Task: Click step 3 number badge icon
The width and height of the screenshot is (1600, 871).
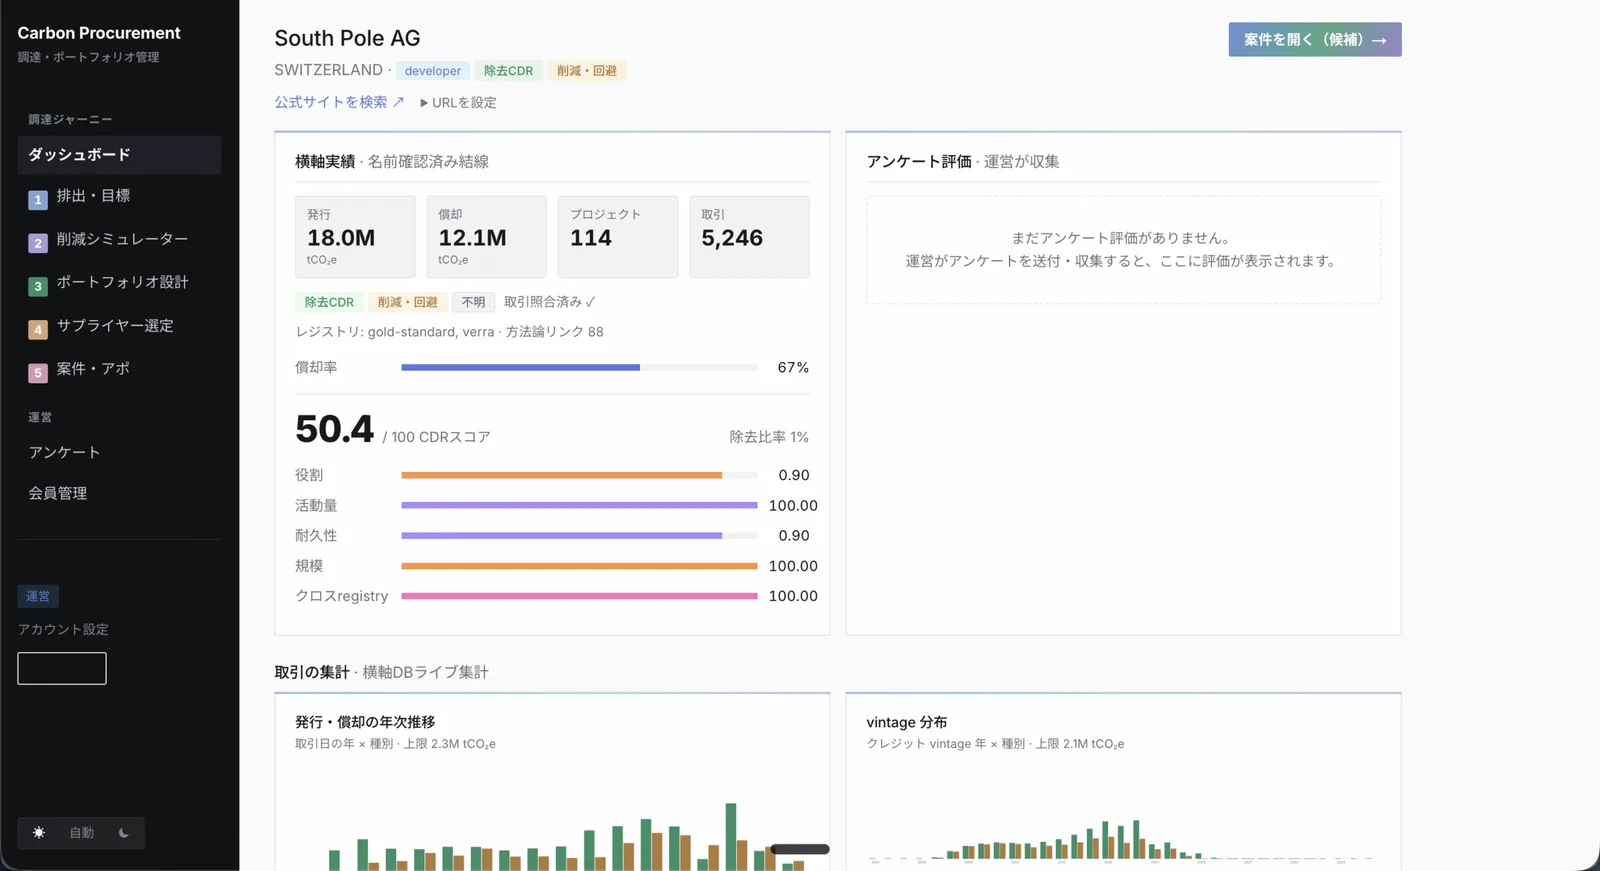Action: pos(38,286)
